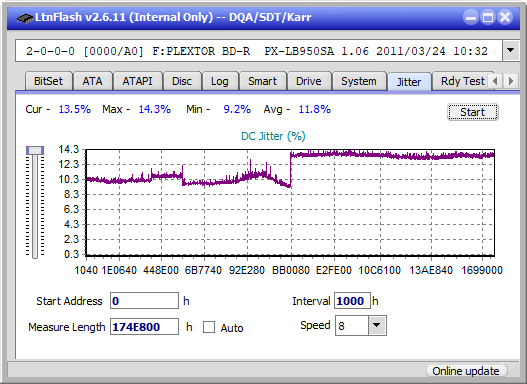527x384 pixels.
Task: Open the Rdy Test tab
Action: (462, 81)
